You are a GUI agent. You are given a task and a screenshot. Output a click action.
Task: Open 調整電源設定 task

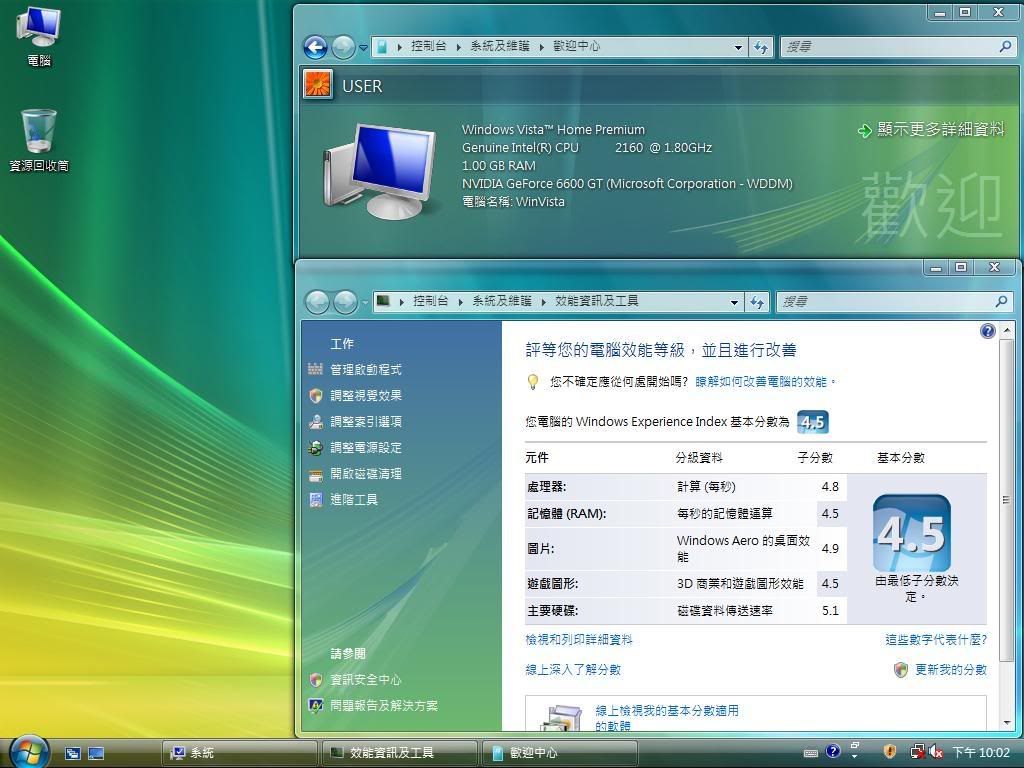(x=366, y=448)
